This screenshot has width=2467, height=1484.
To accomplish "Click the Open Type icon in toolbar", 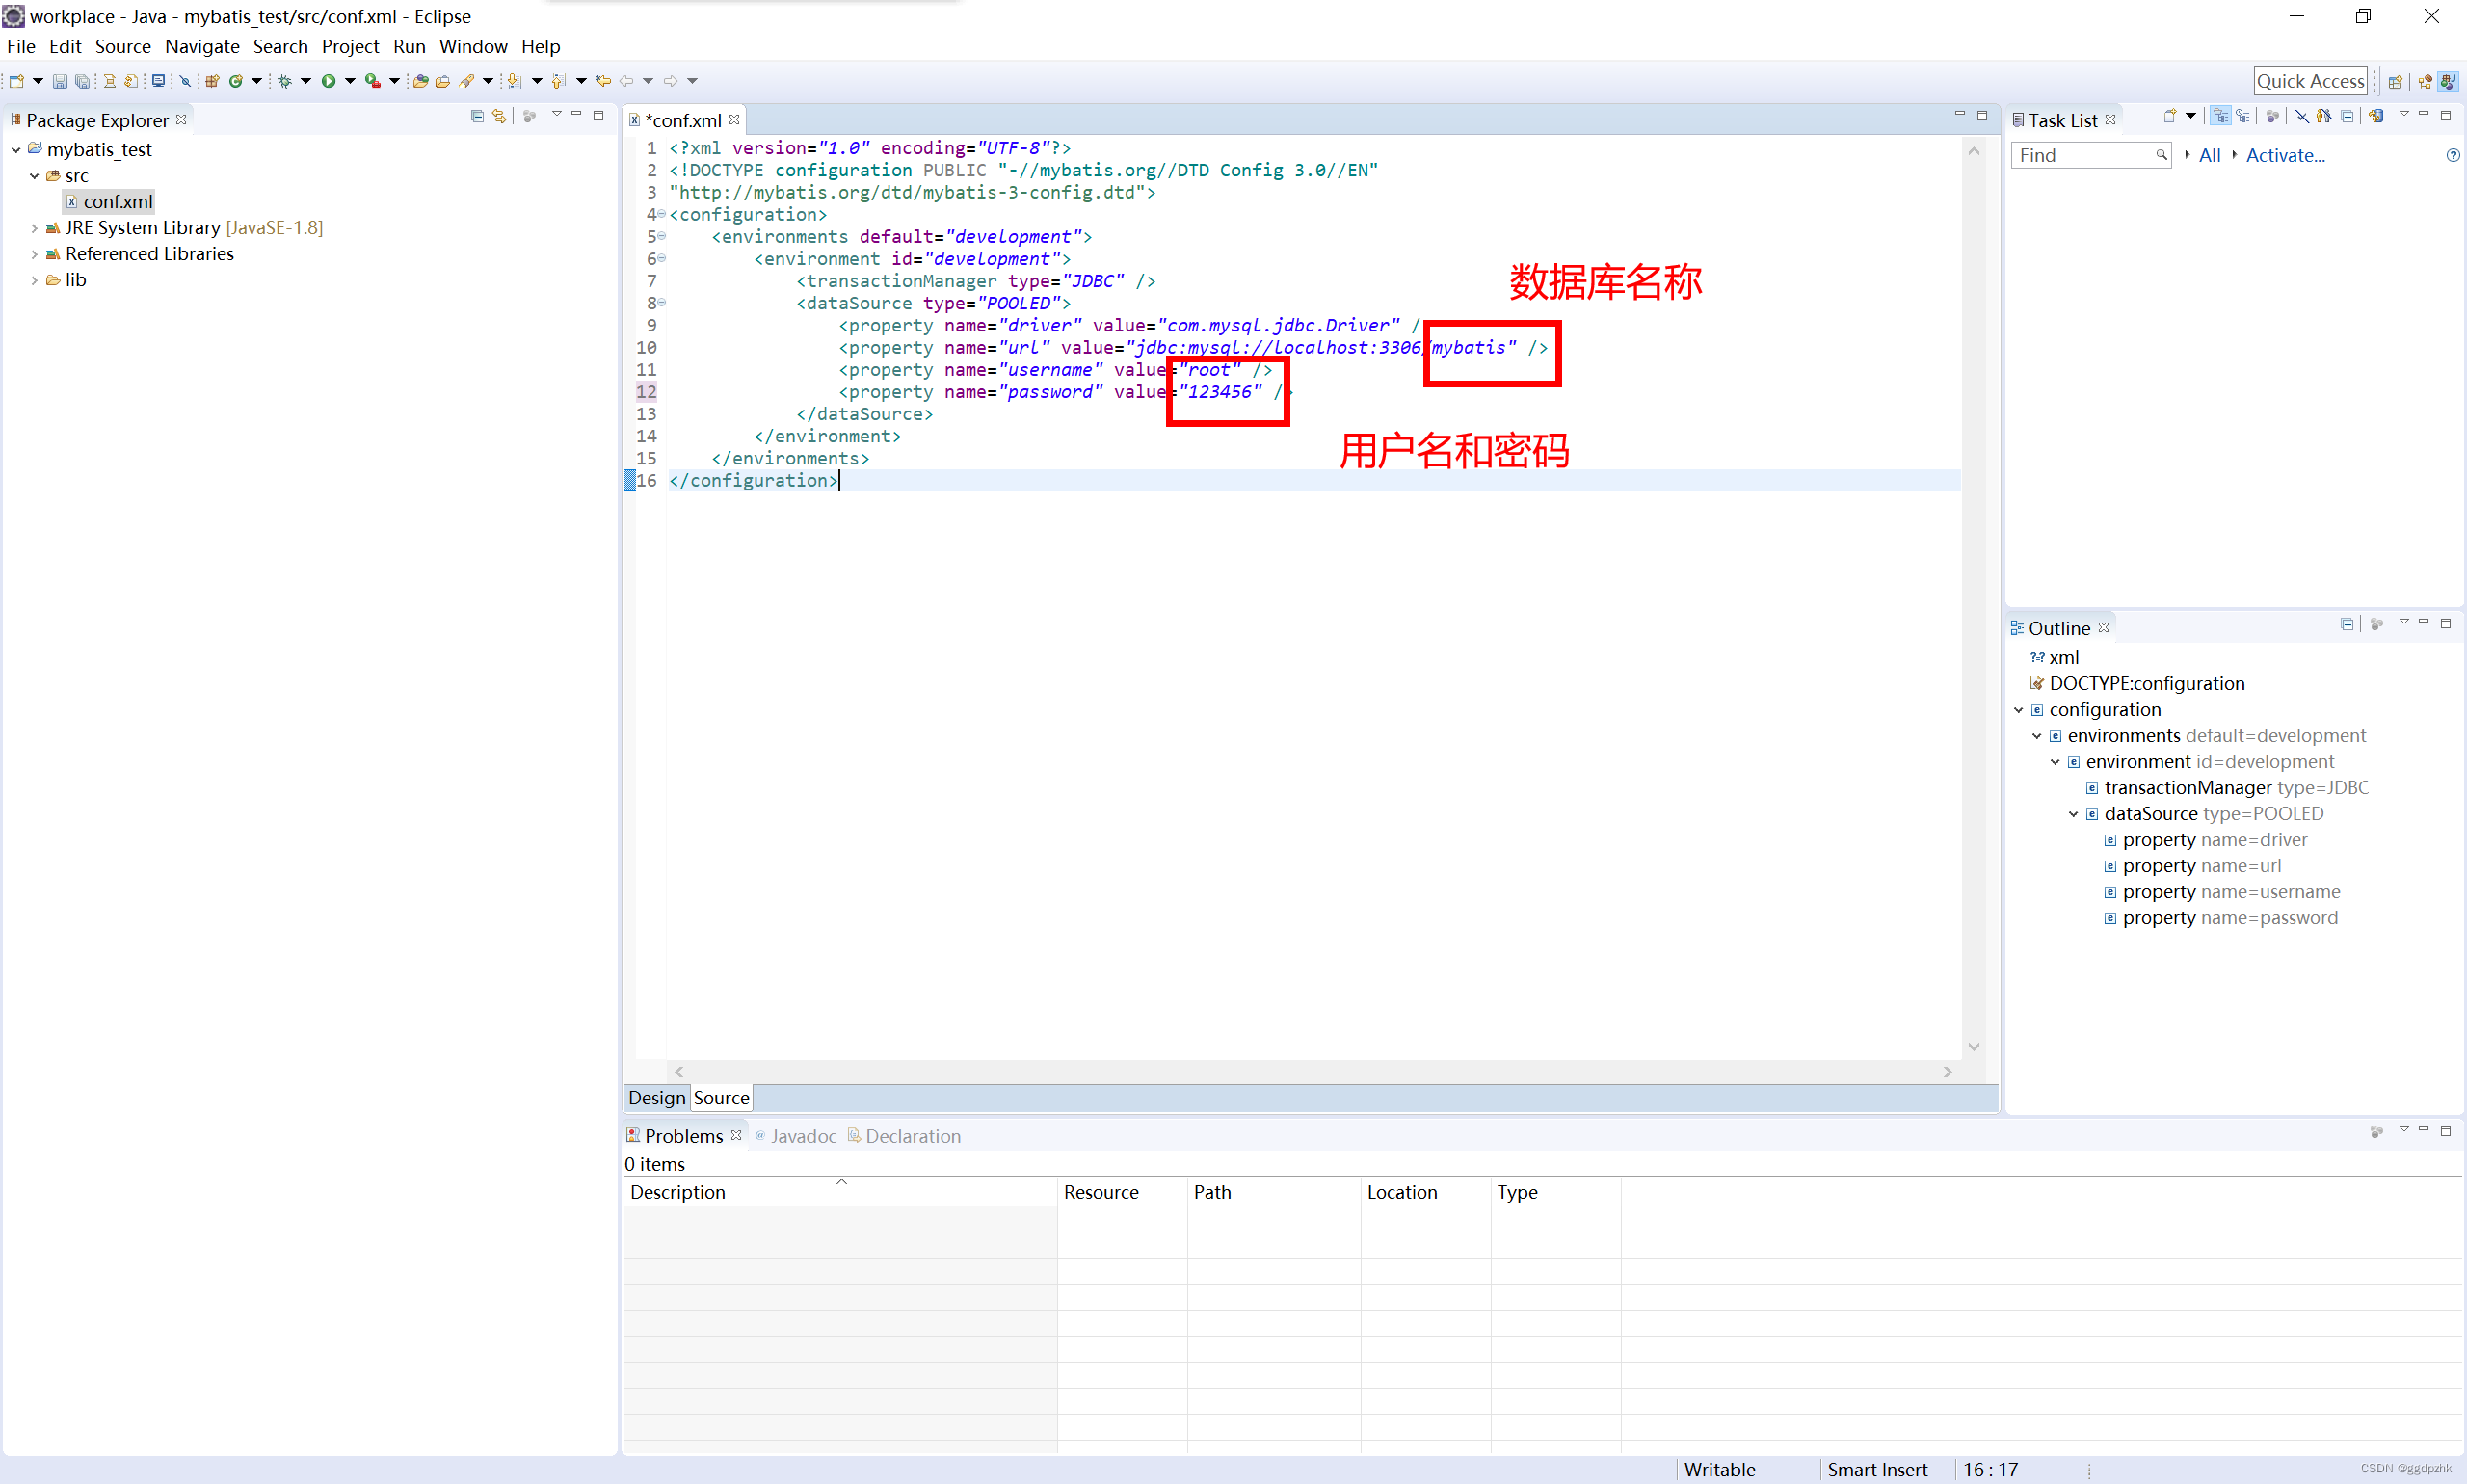I will click(421, 81).
